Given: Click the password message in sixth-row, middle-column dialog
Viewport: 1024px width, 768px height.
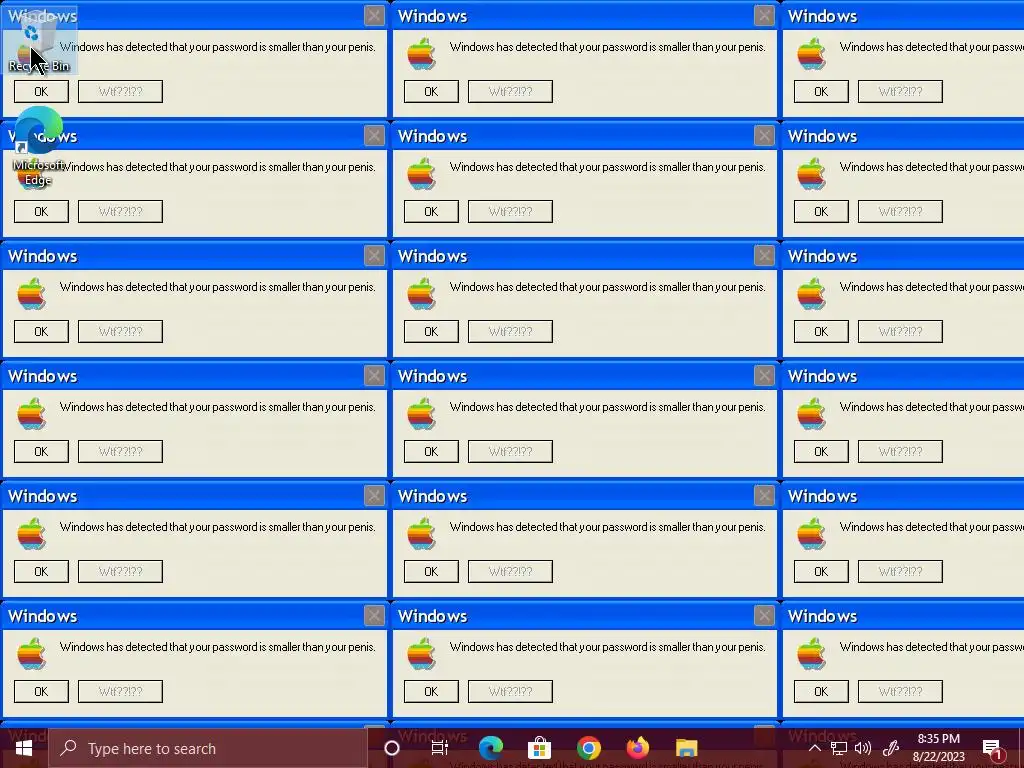Looking at the screenshot, I should tap(607, 647).
